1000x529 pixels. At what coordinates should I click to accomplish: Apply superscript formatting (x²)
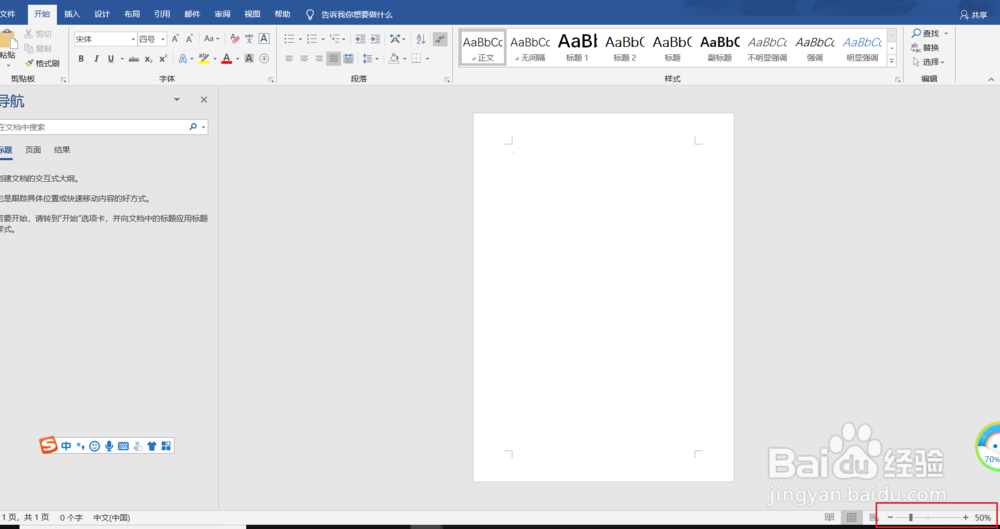click(x=163, y=59)
